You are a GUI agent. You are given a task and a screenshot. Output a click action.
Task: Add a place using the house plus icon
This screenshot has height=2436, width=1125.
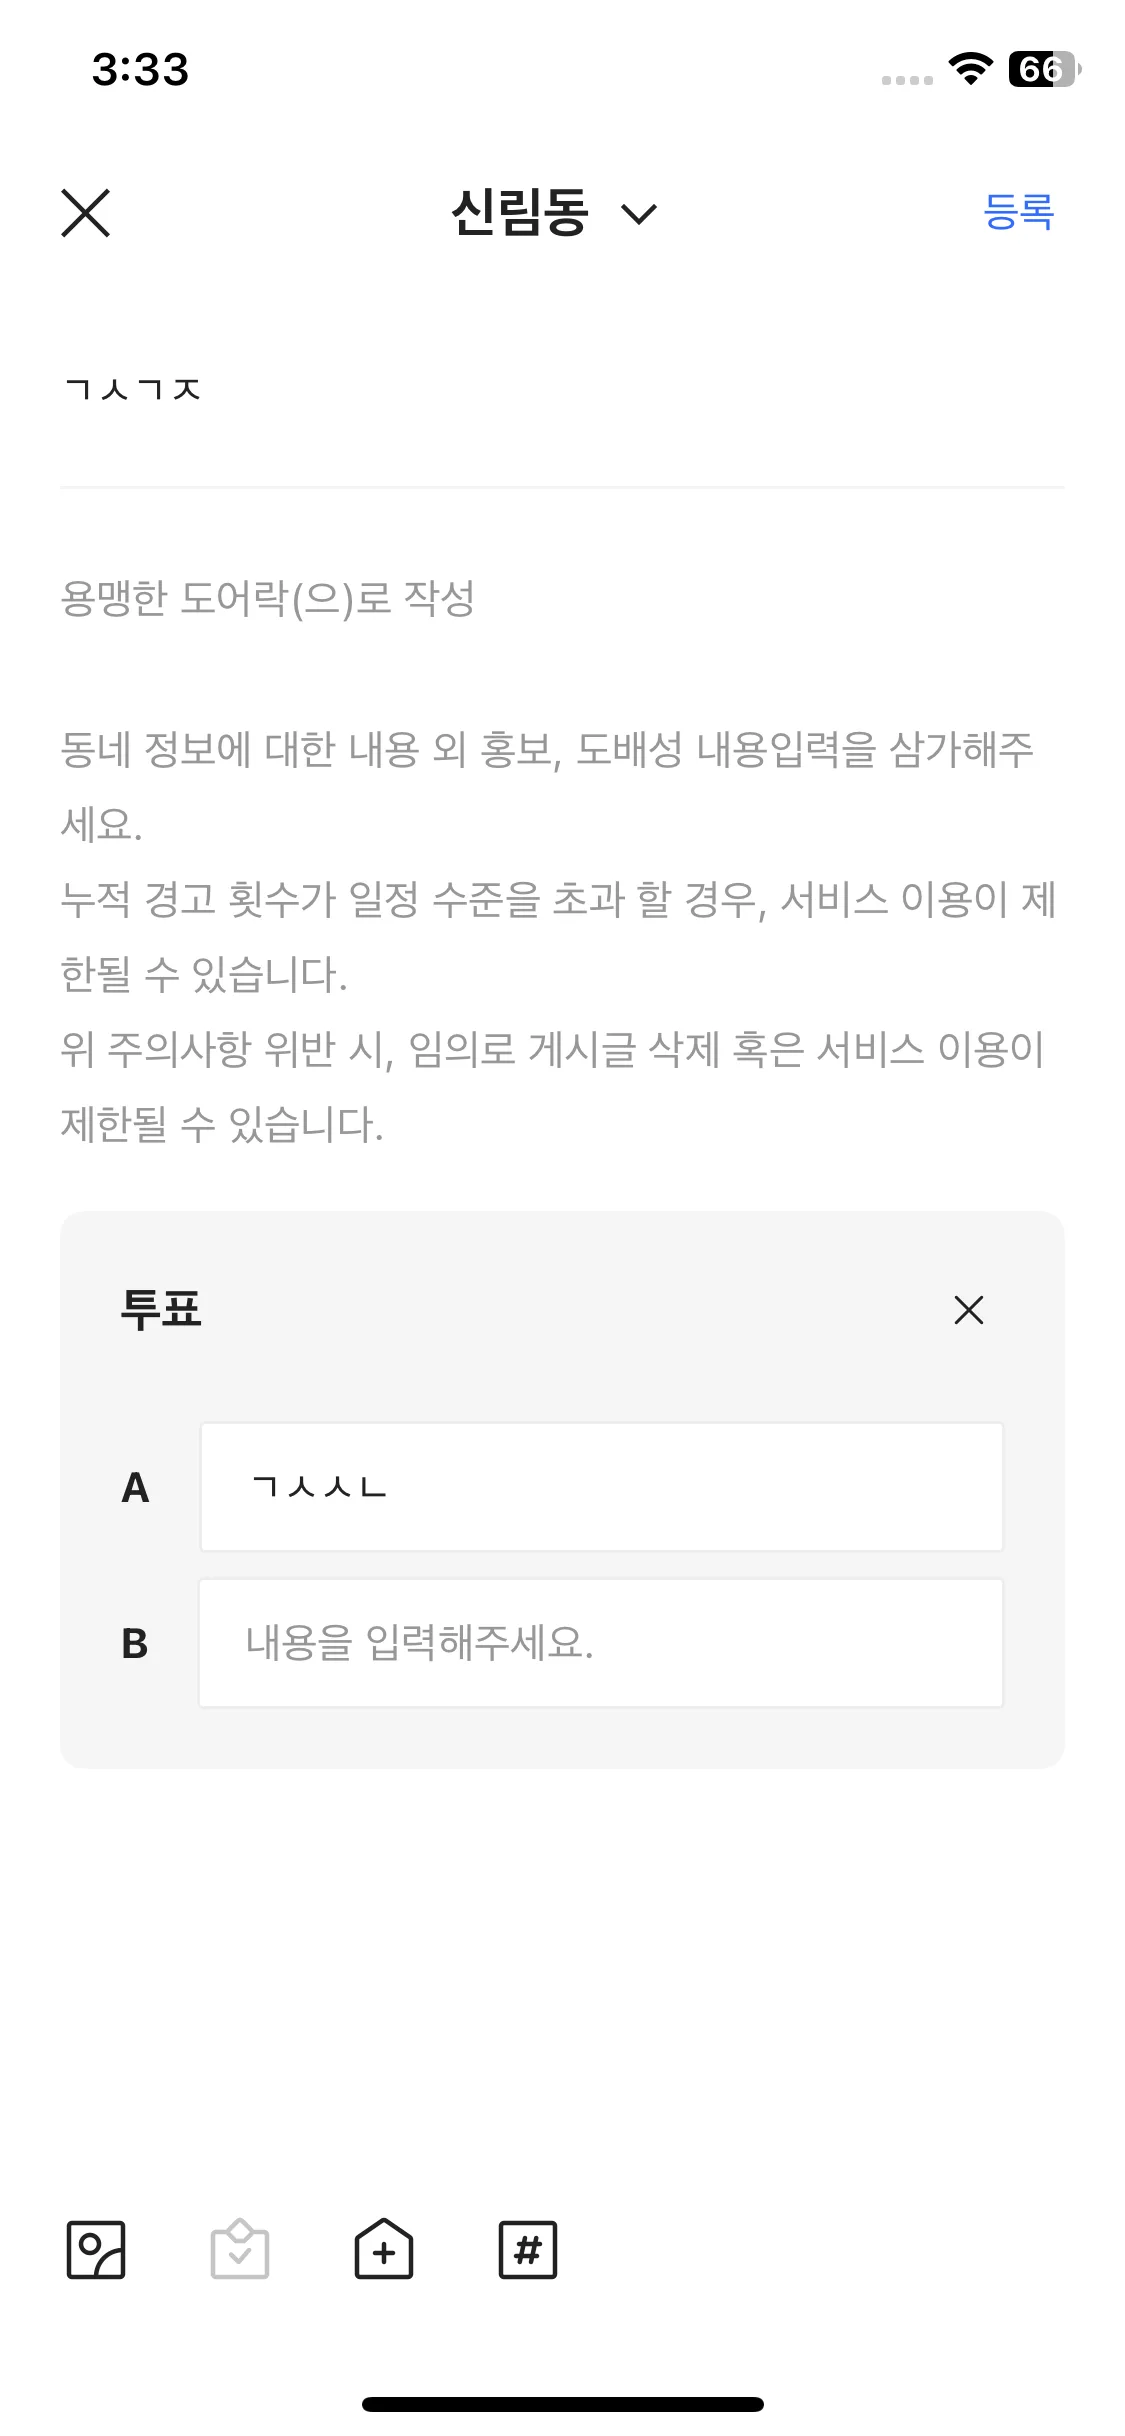(383, 2251)
